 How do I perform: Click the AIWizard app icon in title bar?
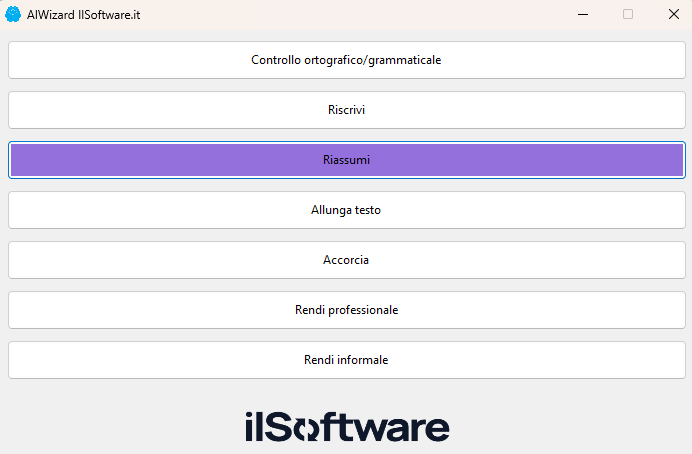[14, 14]
